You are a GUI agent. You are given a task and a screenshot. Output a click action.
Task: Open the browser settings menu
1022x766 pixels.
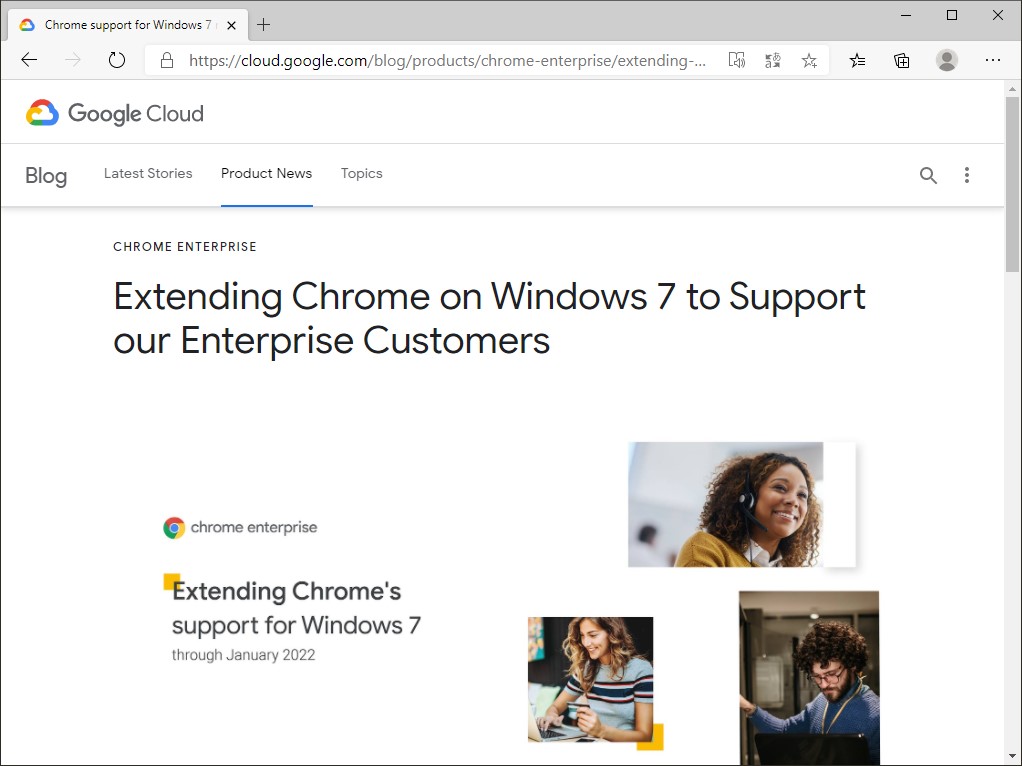(993, 60)
